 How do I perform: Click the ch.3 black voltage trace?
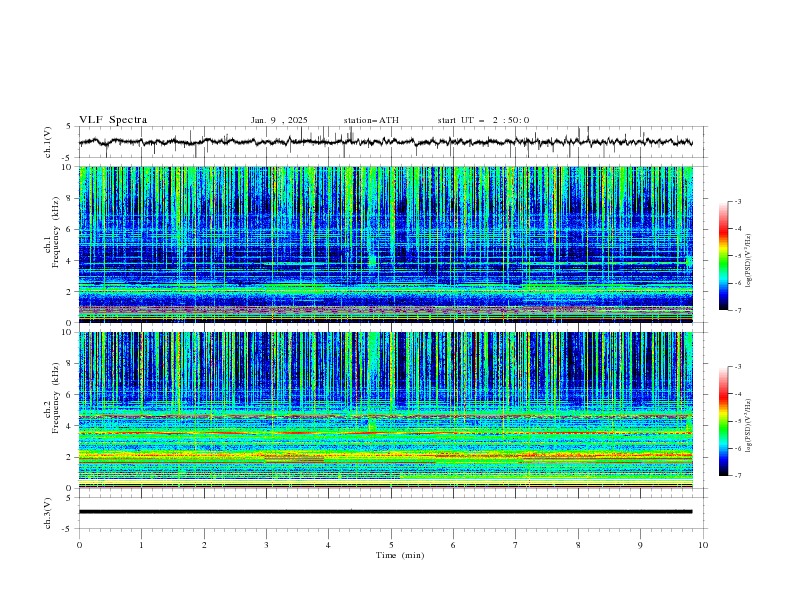point(385,512)
